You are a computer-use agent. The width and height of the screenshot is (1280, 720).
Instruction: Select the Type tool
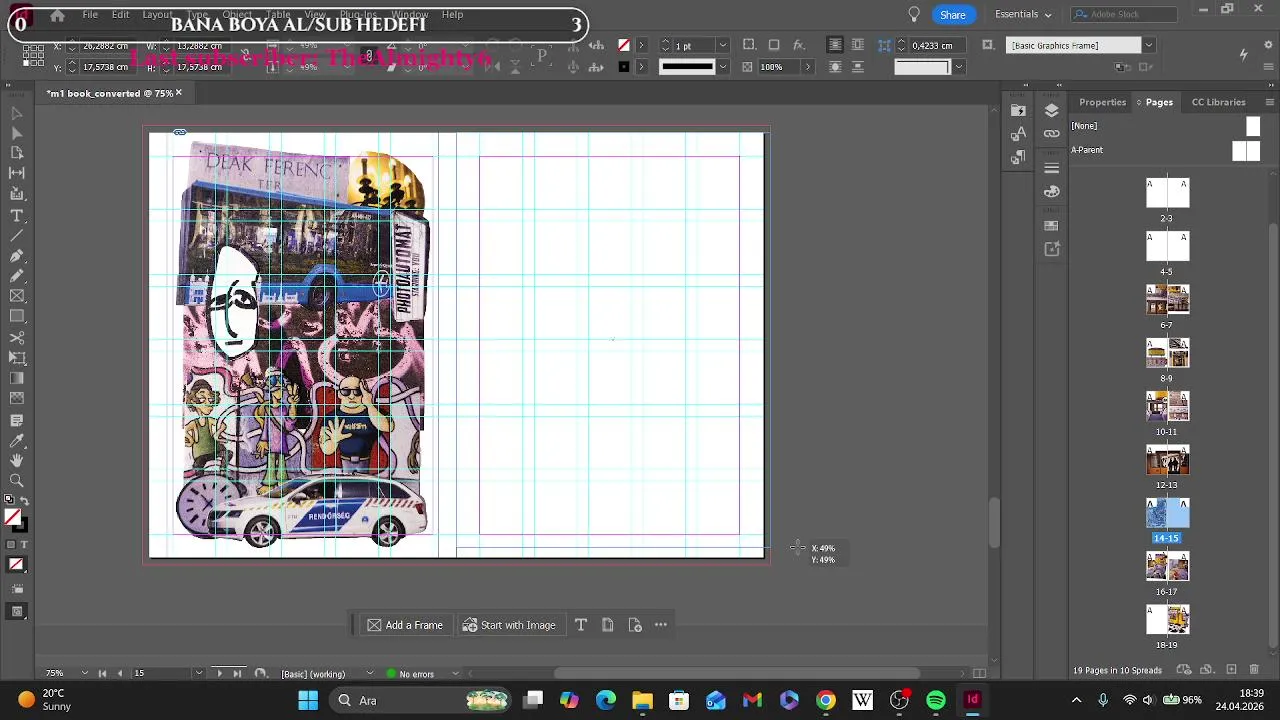17,216
